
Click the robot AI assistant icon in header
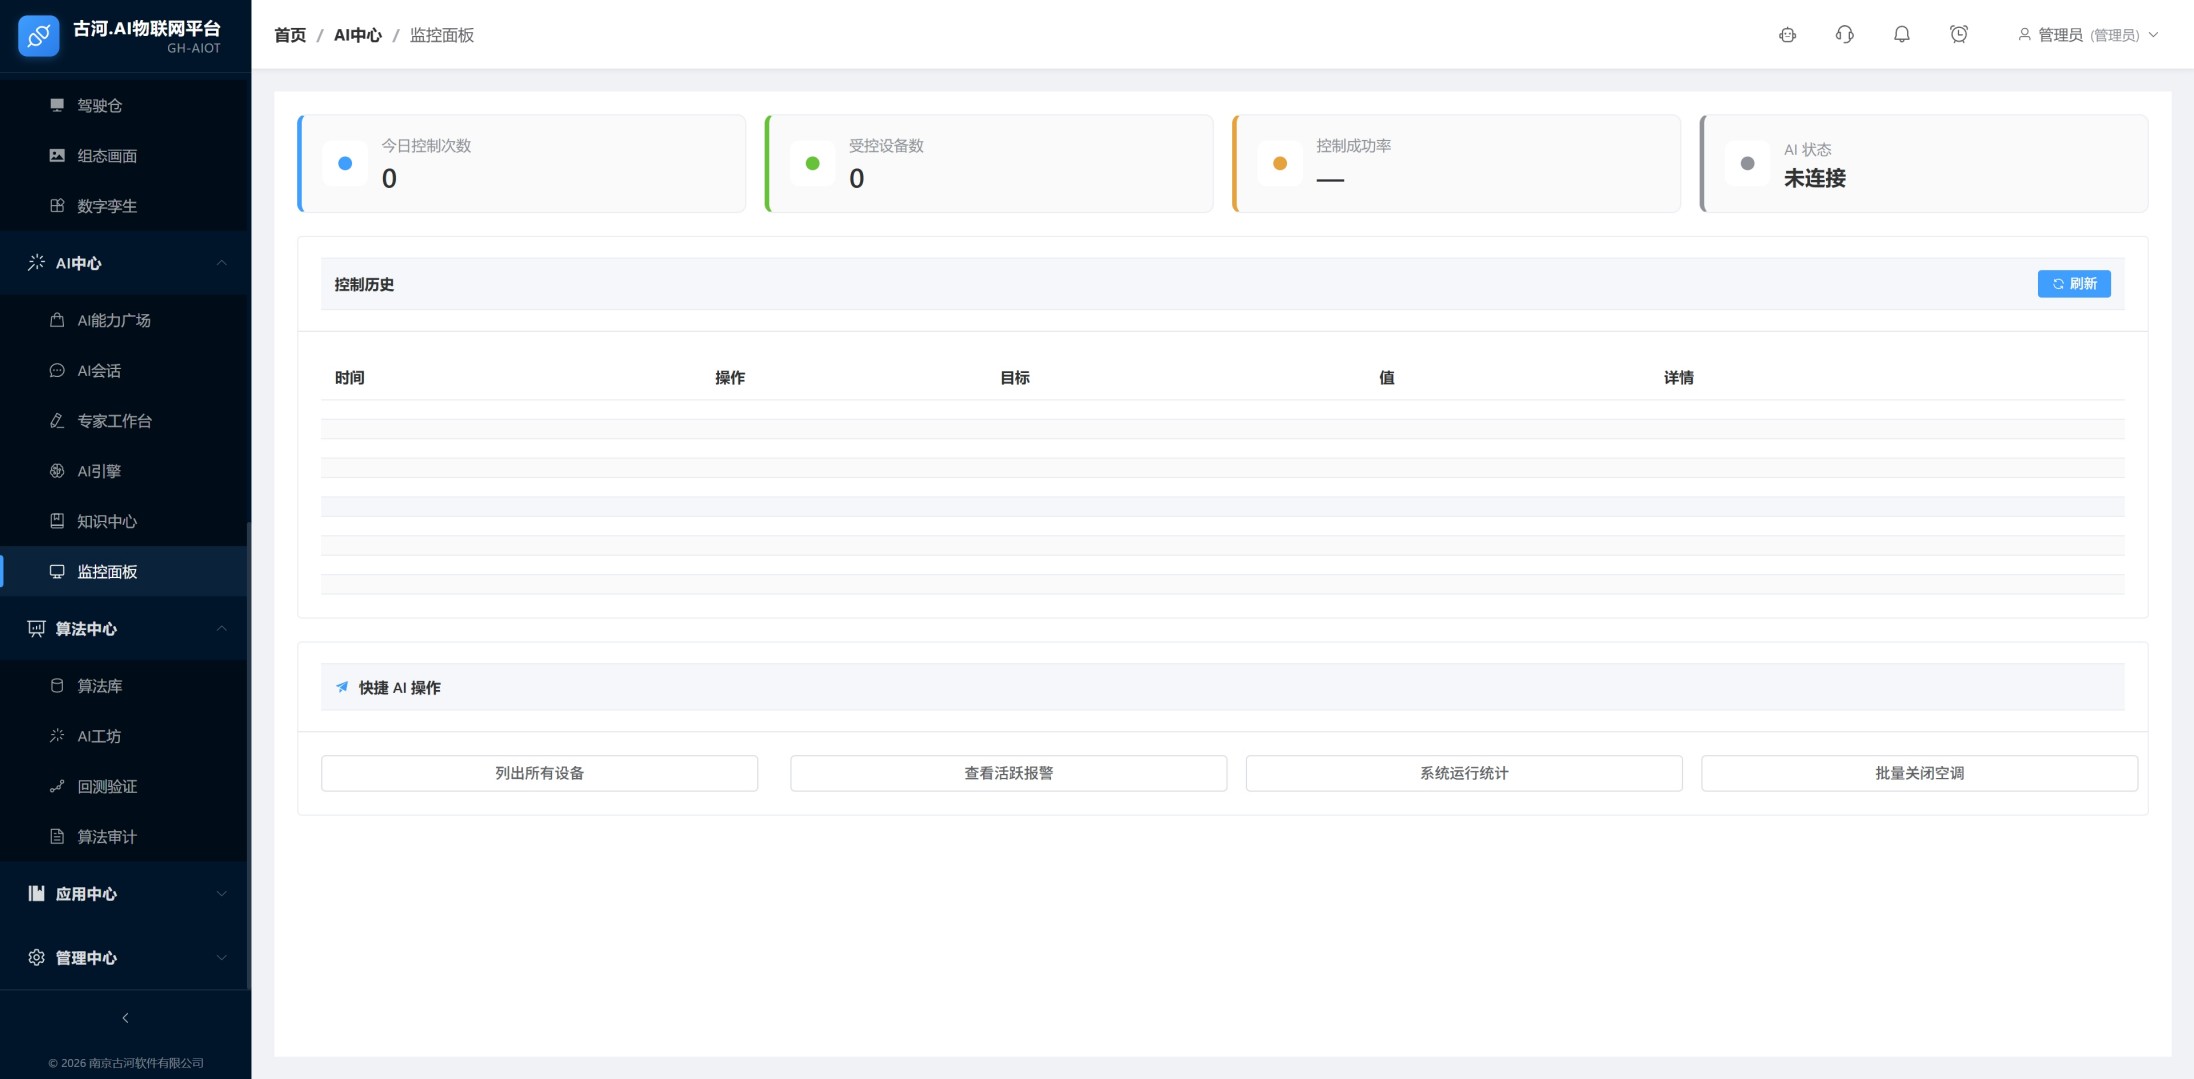click(x=1787, y=35)
